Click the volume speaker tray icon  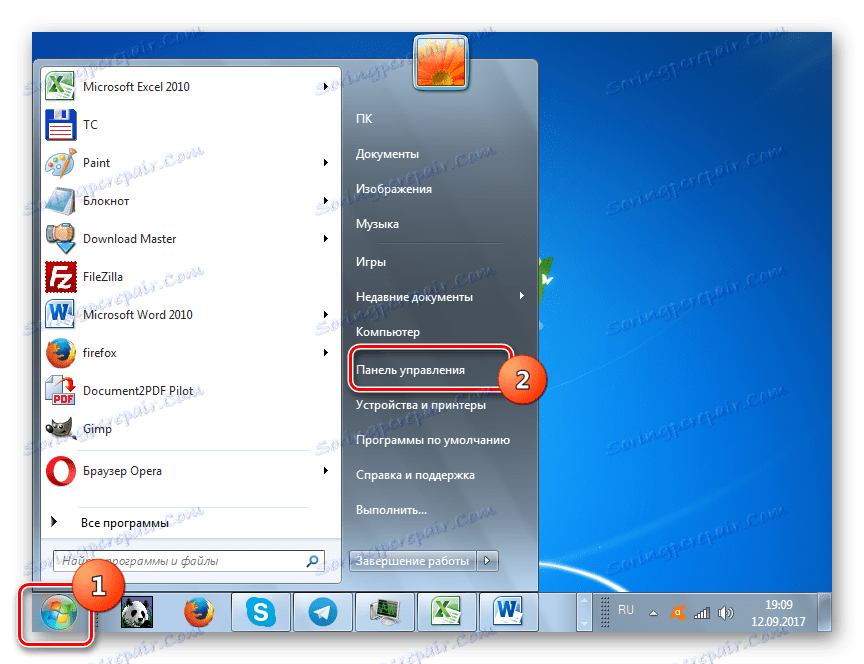[726, 613]
